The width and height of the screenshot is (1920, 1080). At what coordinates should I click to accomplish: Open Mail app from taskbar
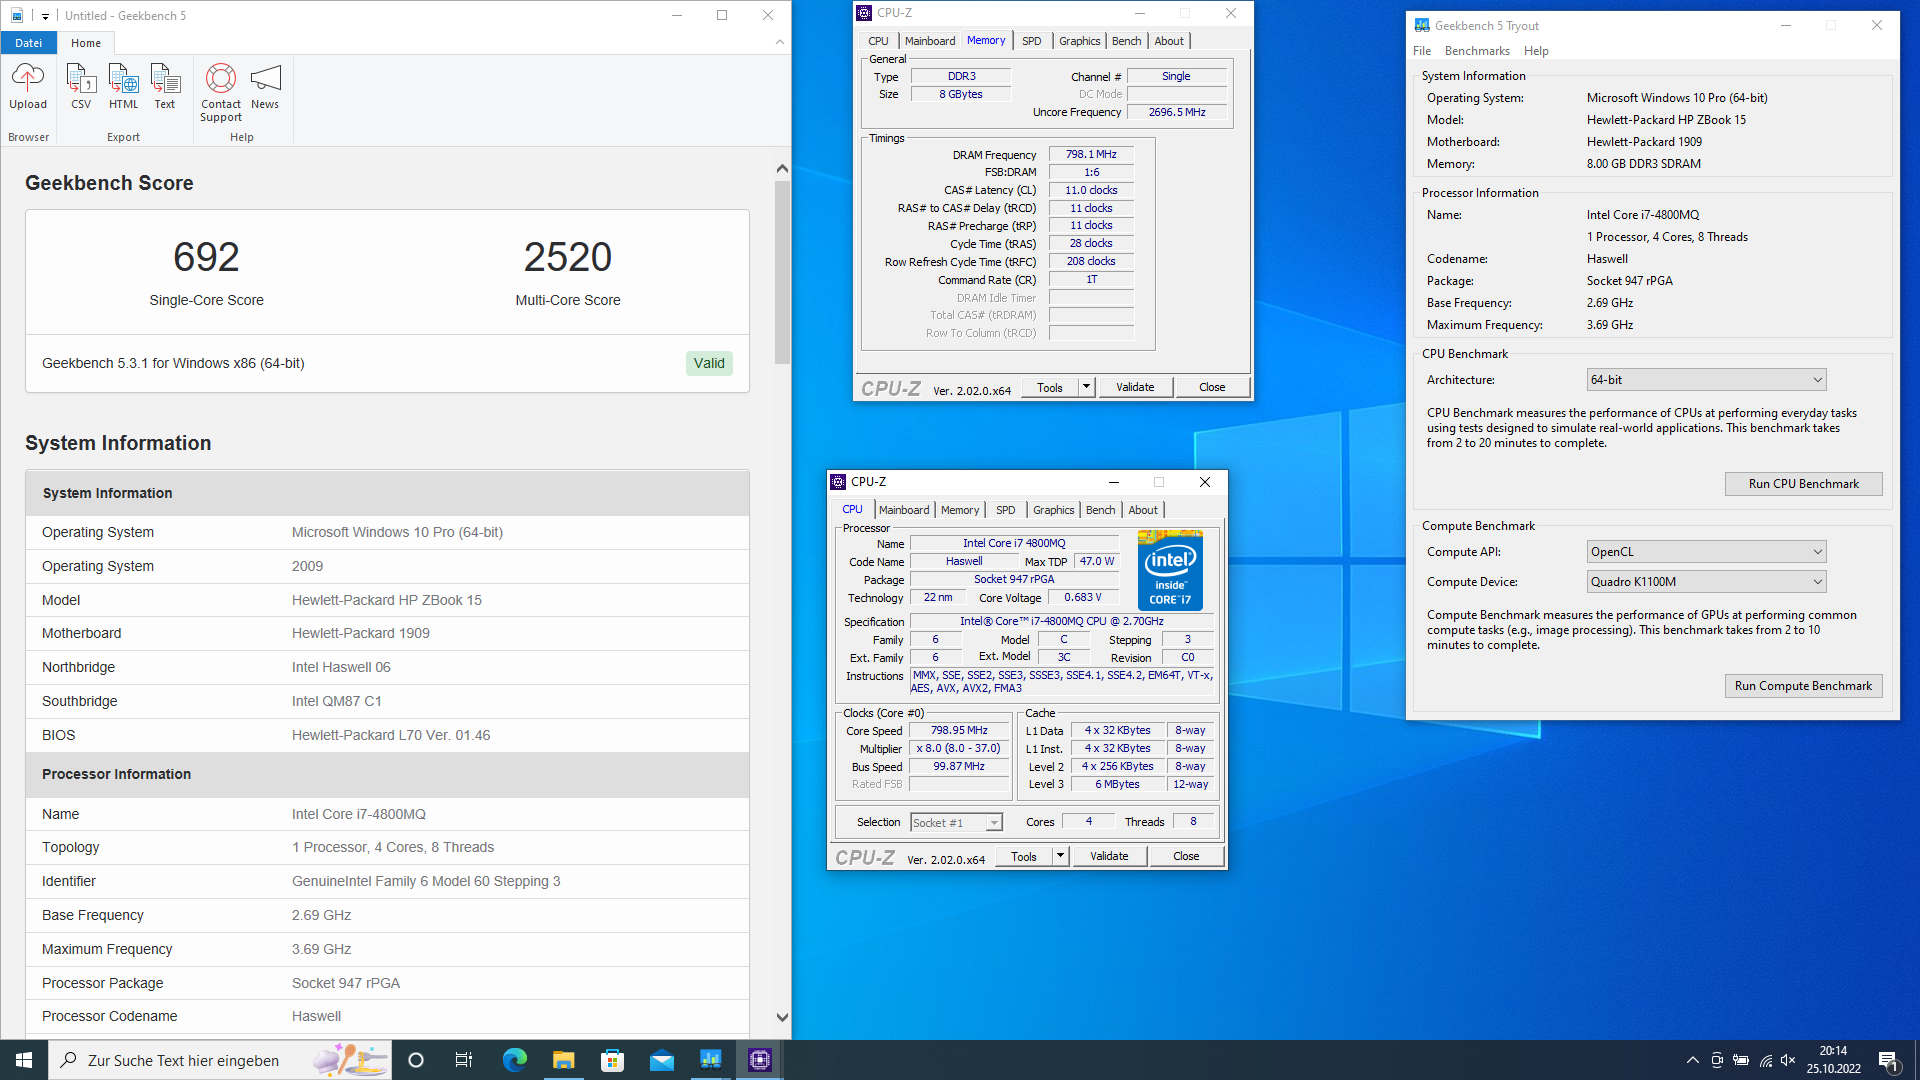point(661,1060)
